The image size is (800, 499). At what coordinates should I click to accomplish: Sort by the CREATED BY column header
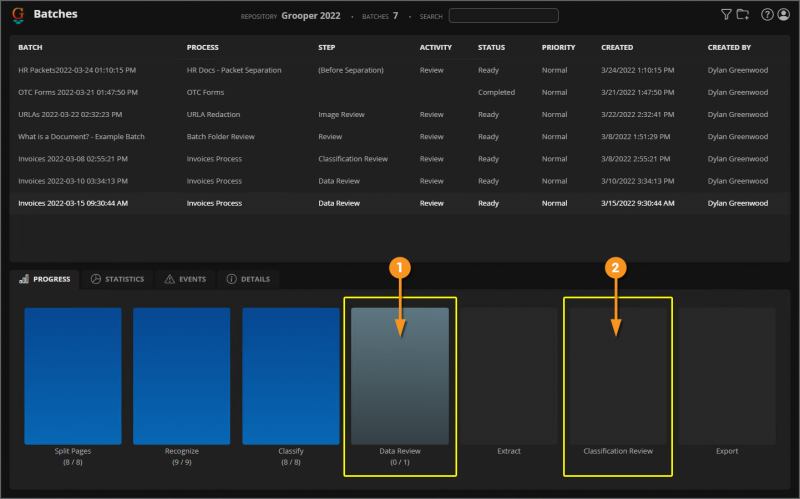pyautogui.click(x=729, y=47)
